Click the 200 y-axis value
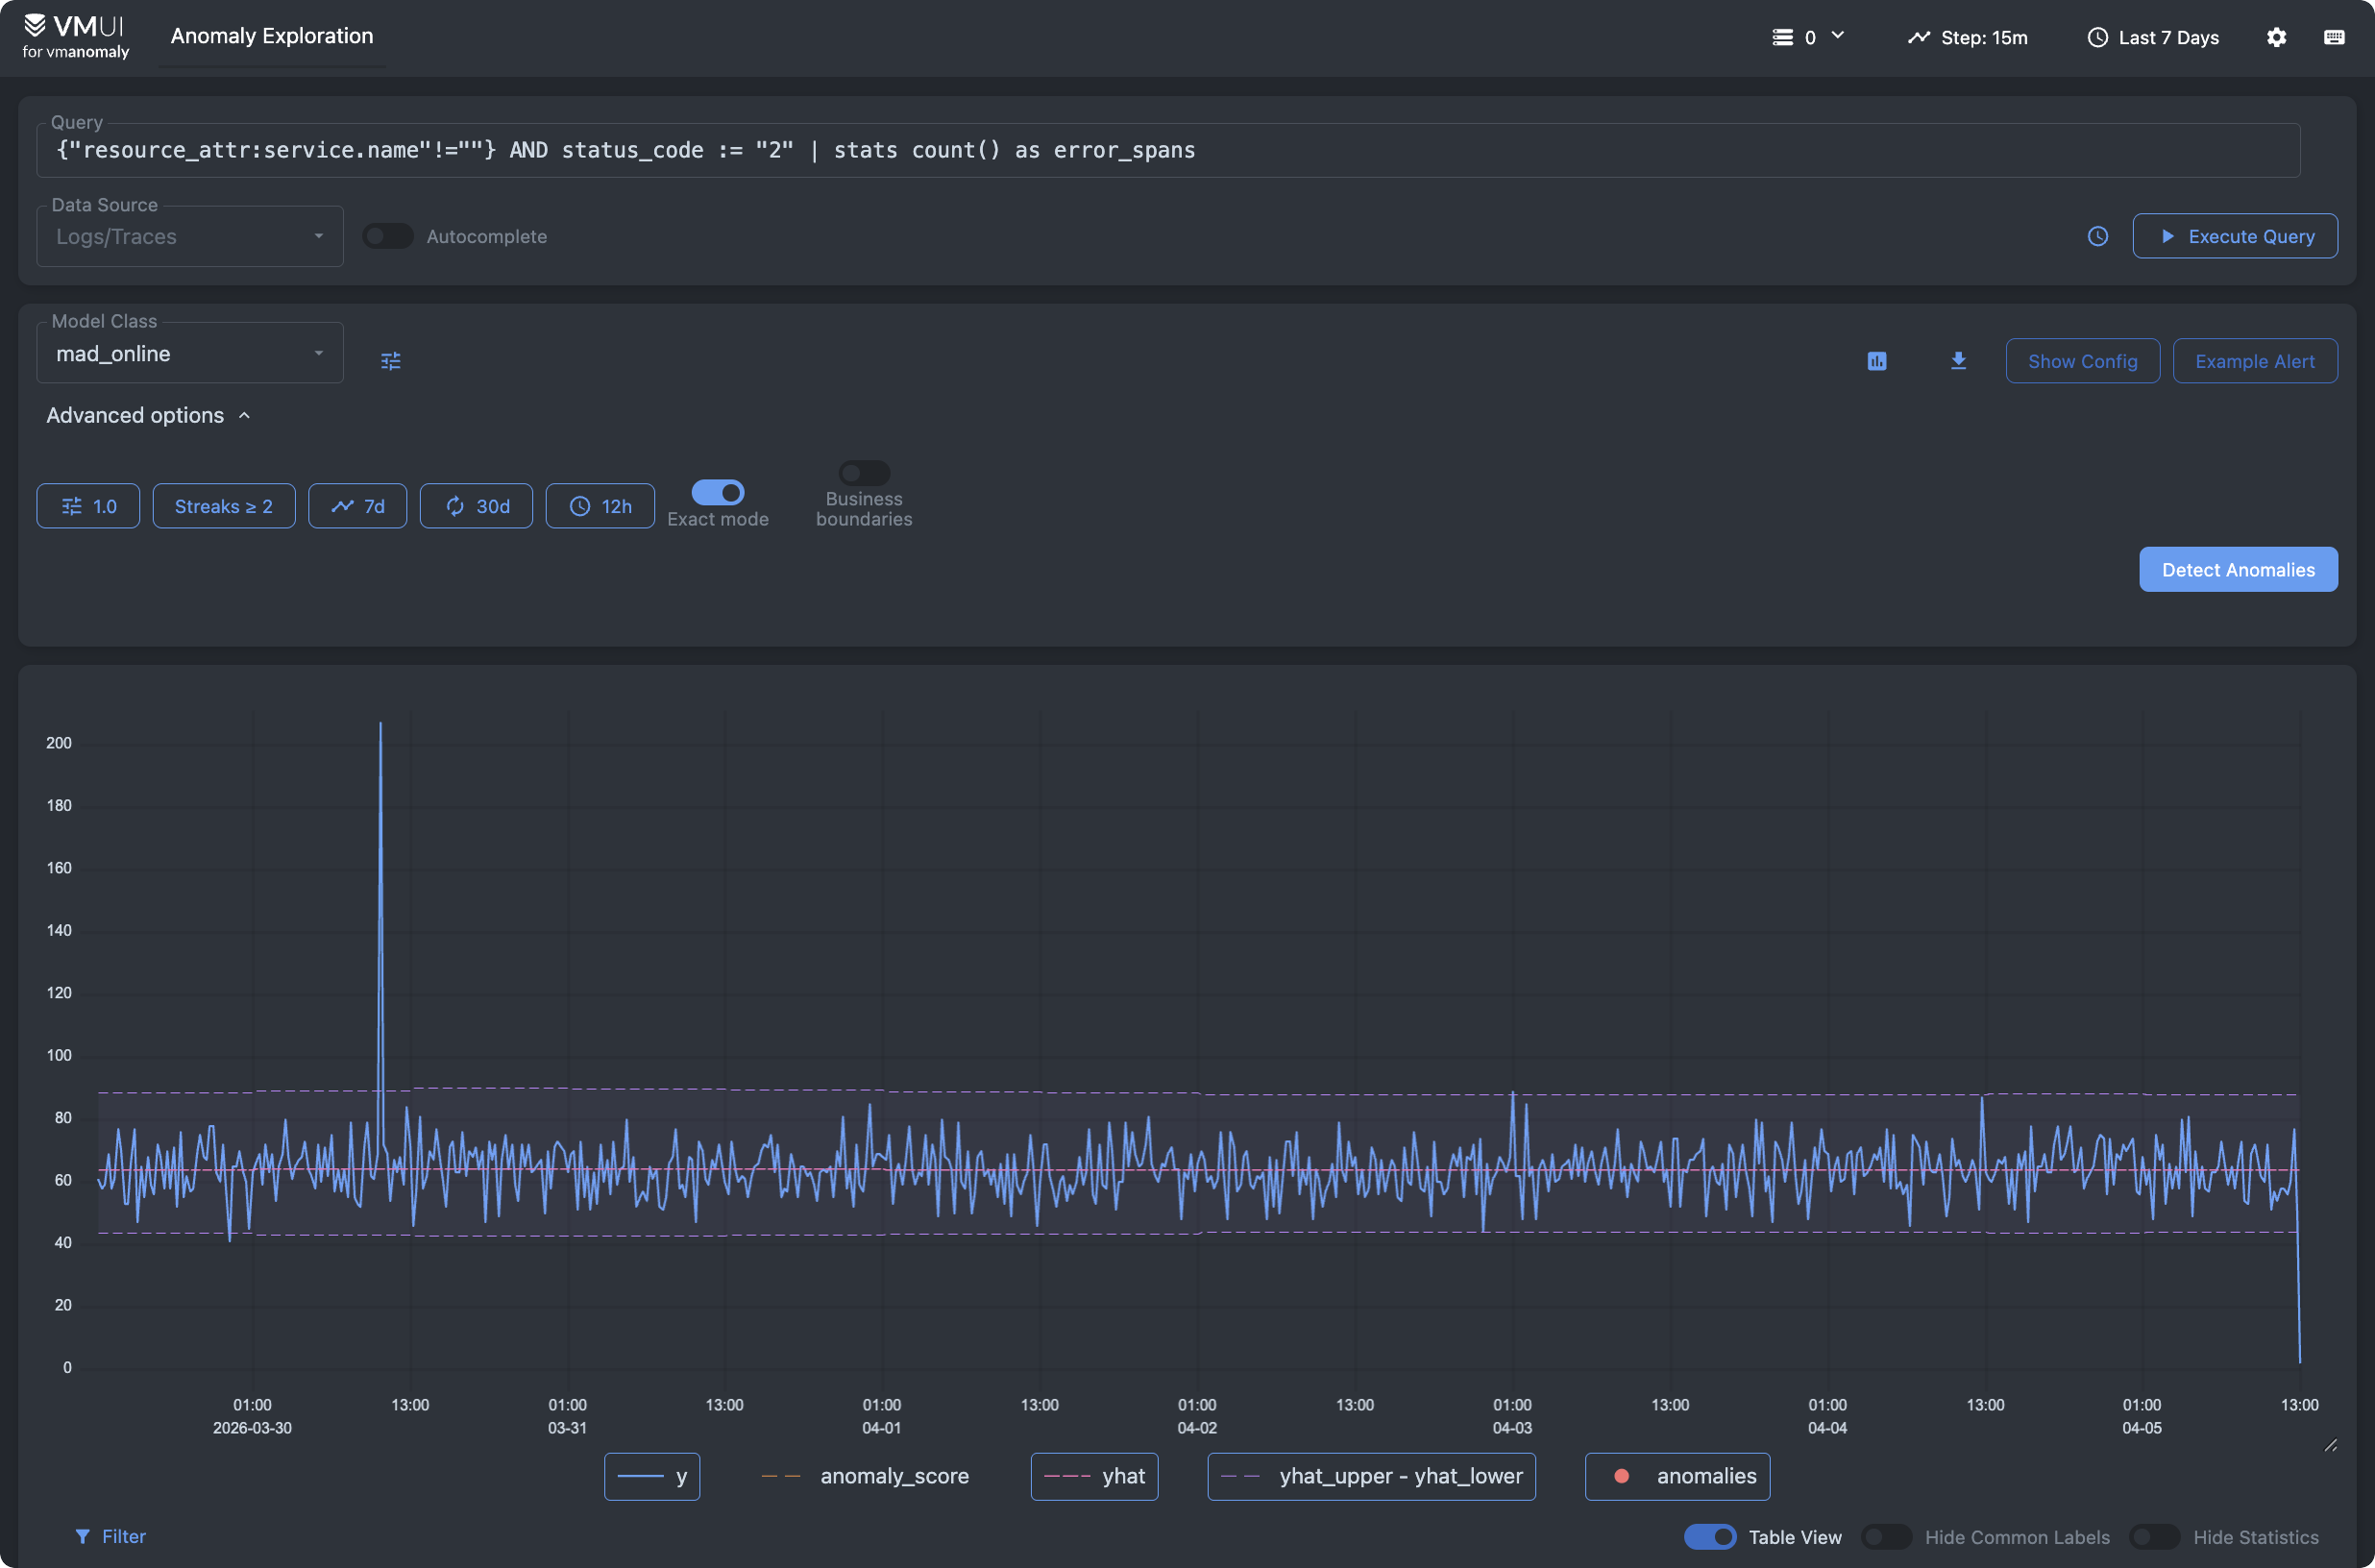 pyautogui.click(x=59, y=743)
